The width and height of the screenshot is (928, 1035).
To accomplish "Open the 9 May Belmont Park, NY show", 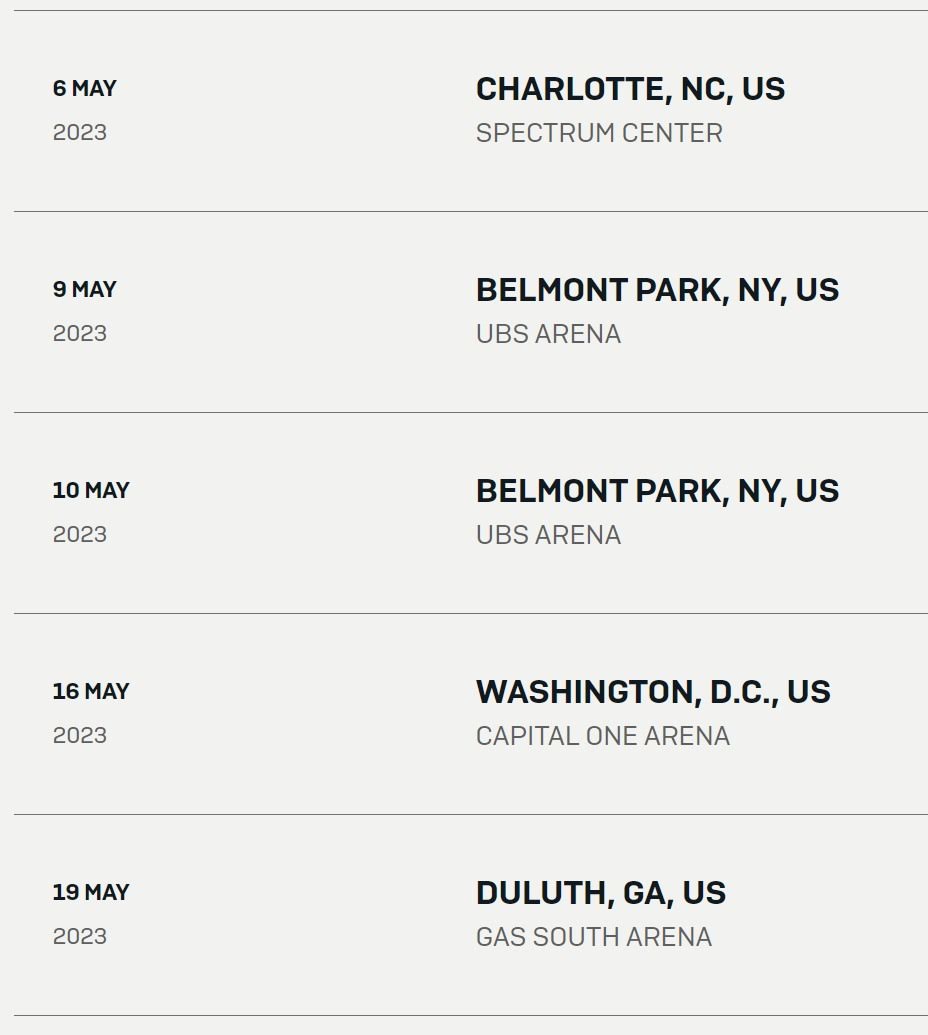I will [x=657, y=290].
